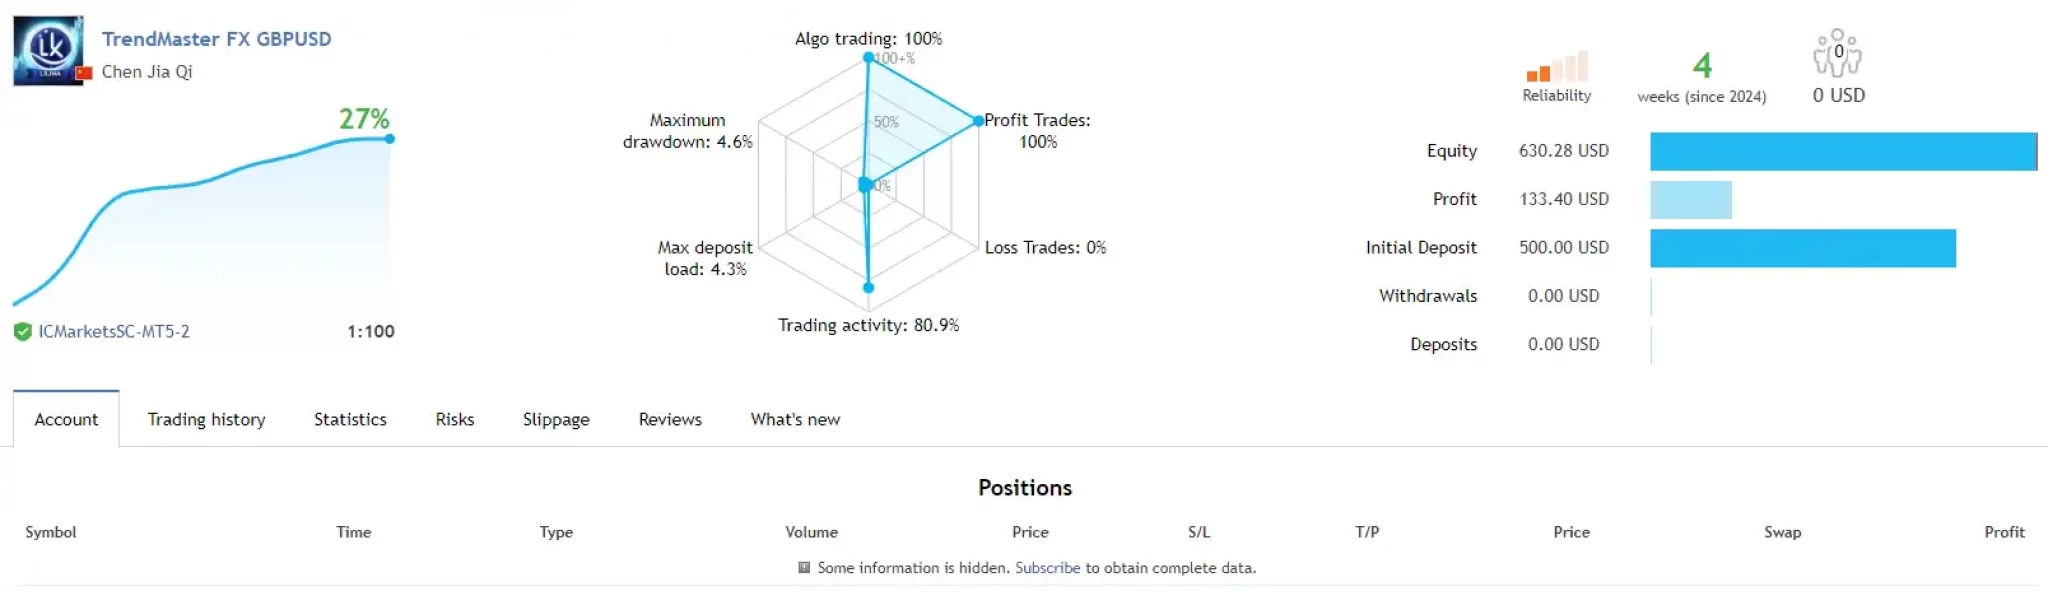
Task: Click the TrendMaster signal avatar logo
Action: pos(47,50)
